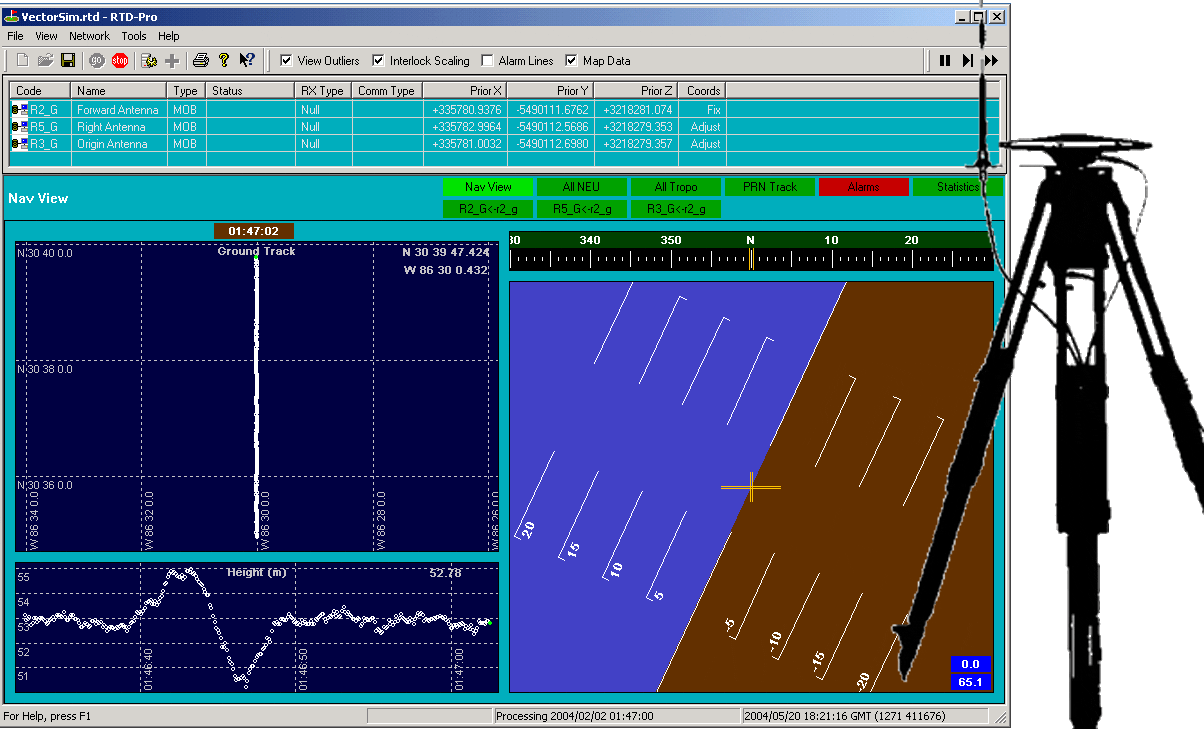
Task: Click the grey plus Add icon
Action: click(x=172, y=61)
